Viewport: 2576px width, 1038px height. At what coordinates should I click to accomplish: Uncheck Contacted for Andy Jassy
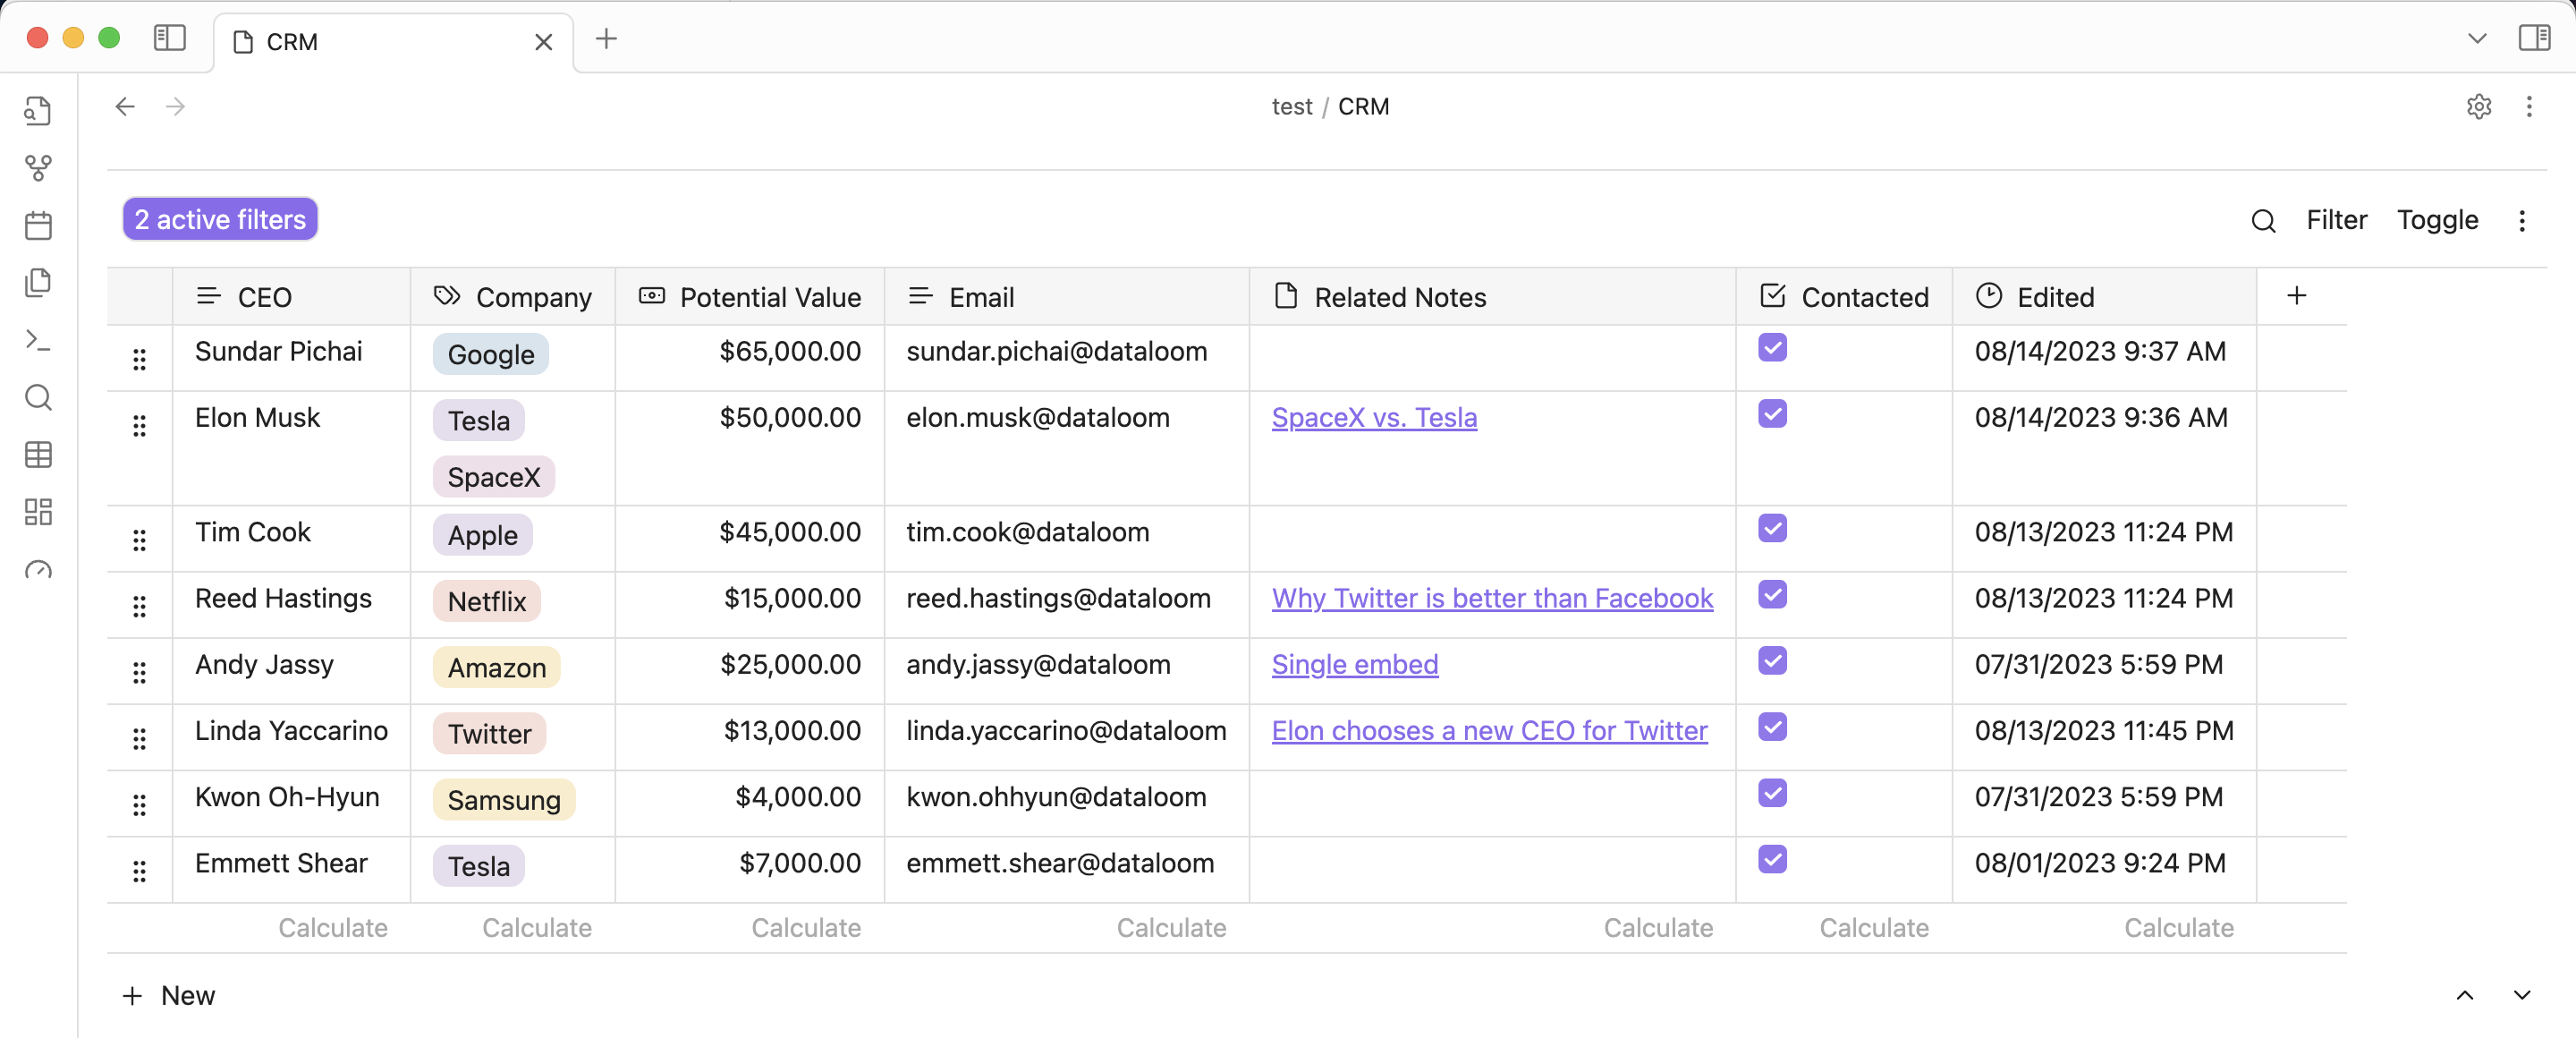pos(1772,661)
